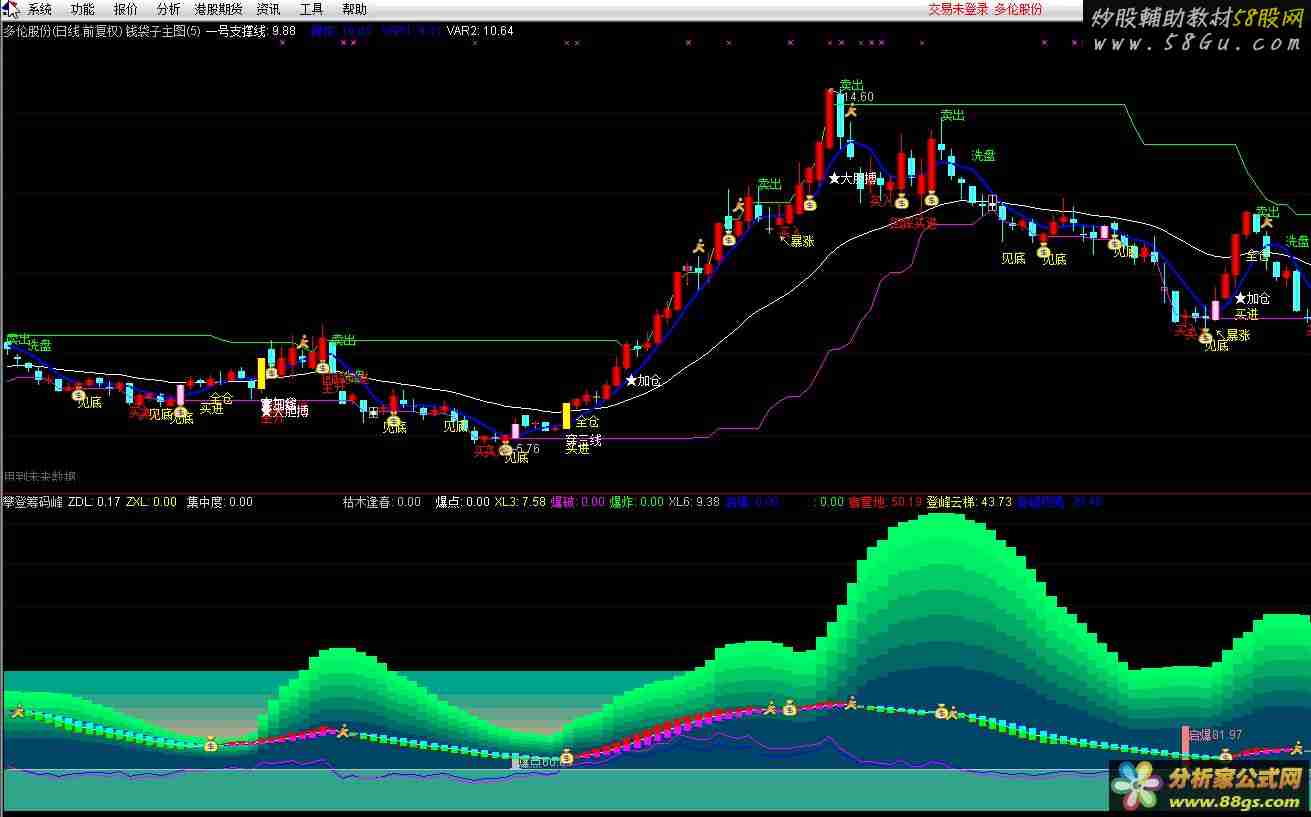Click the VAR2: 10.64 readout
Viewport: 1311px width, 817px height.
pyautogui.click(x=480, y=31)
